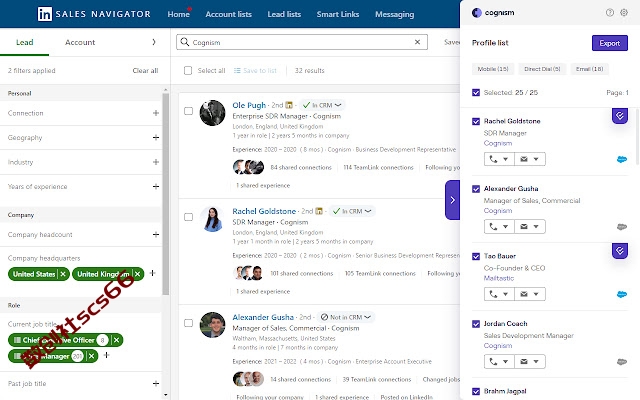640x400 pixels.
Task: Go to Home in navigation bar
Action: [x=178, y=14]
